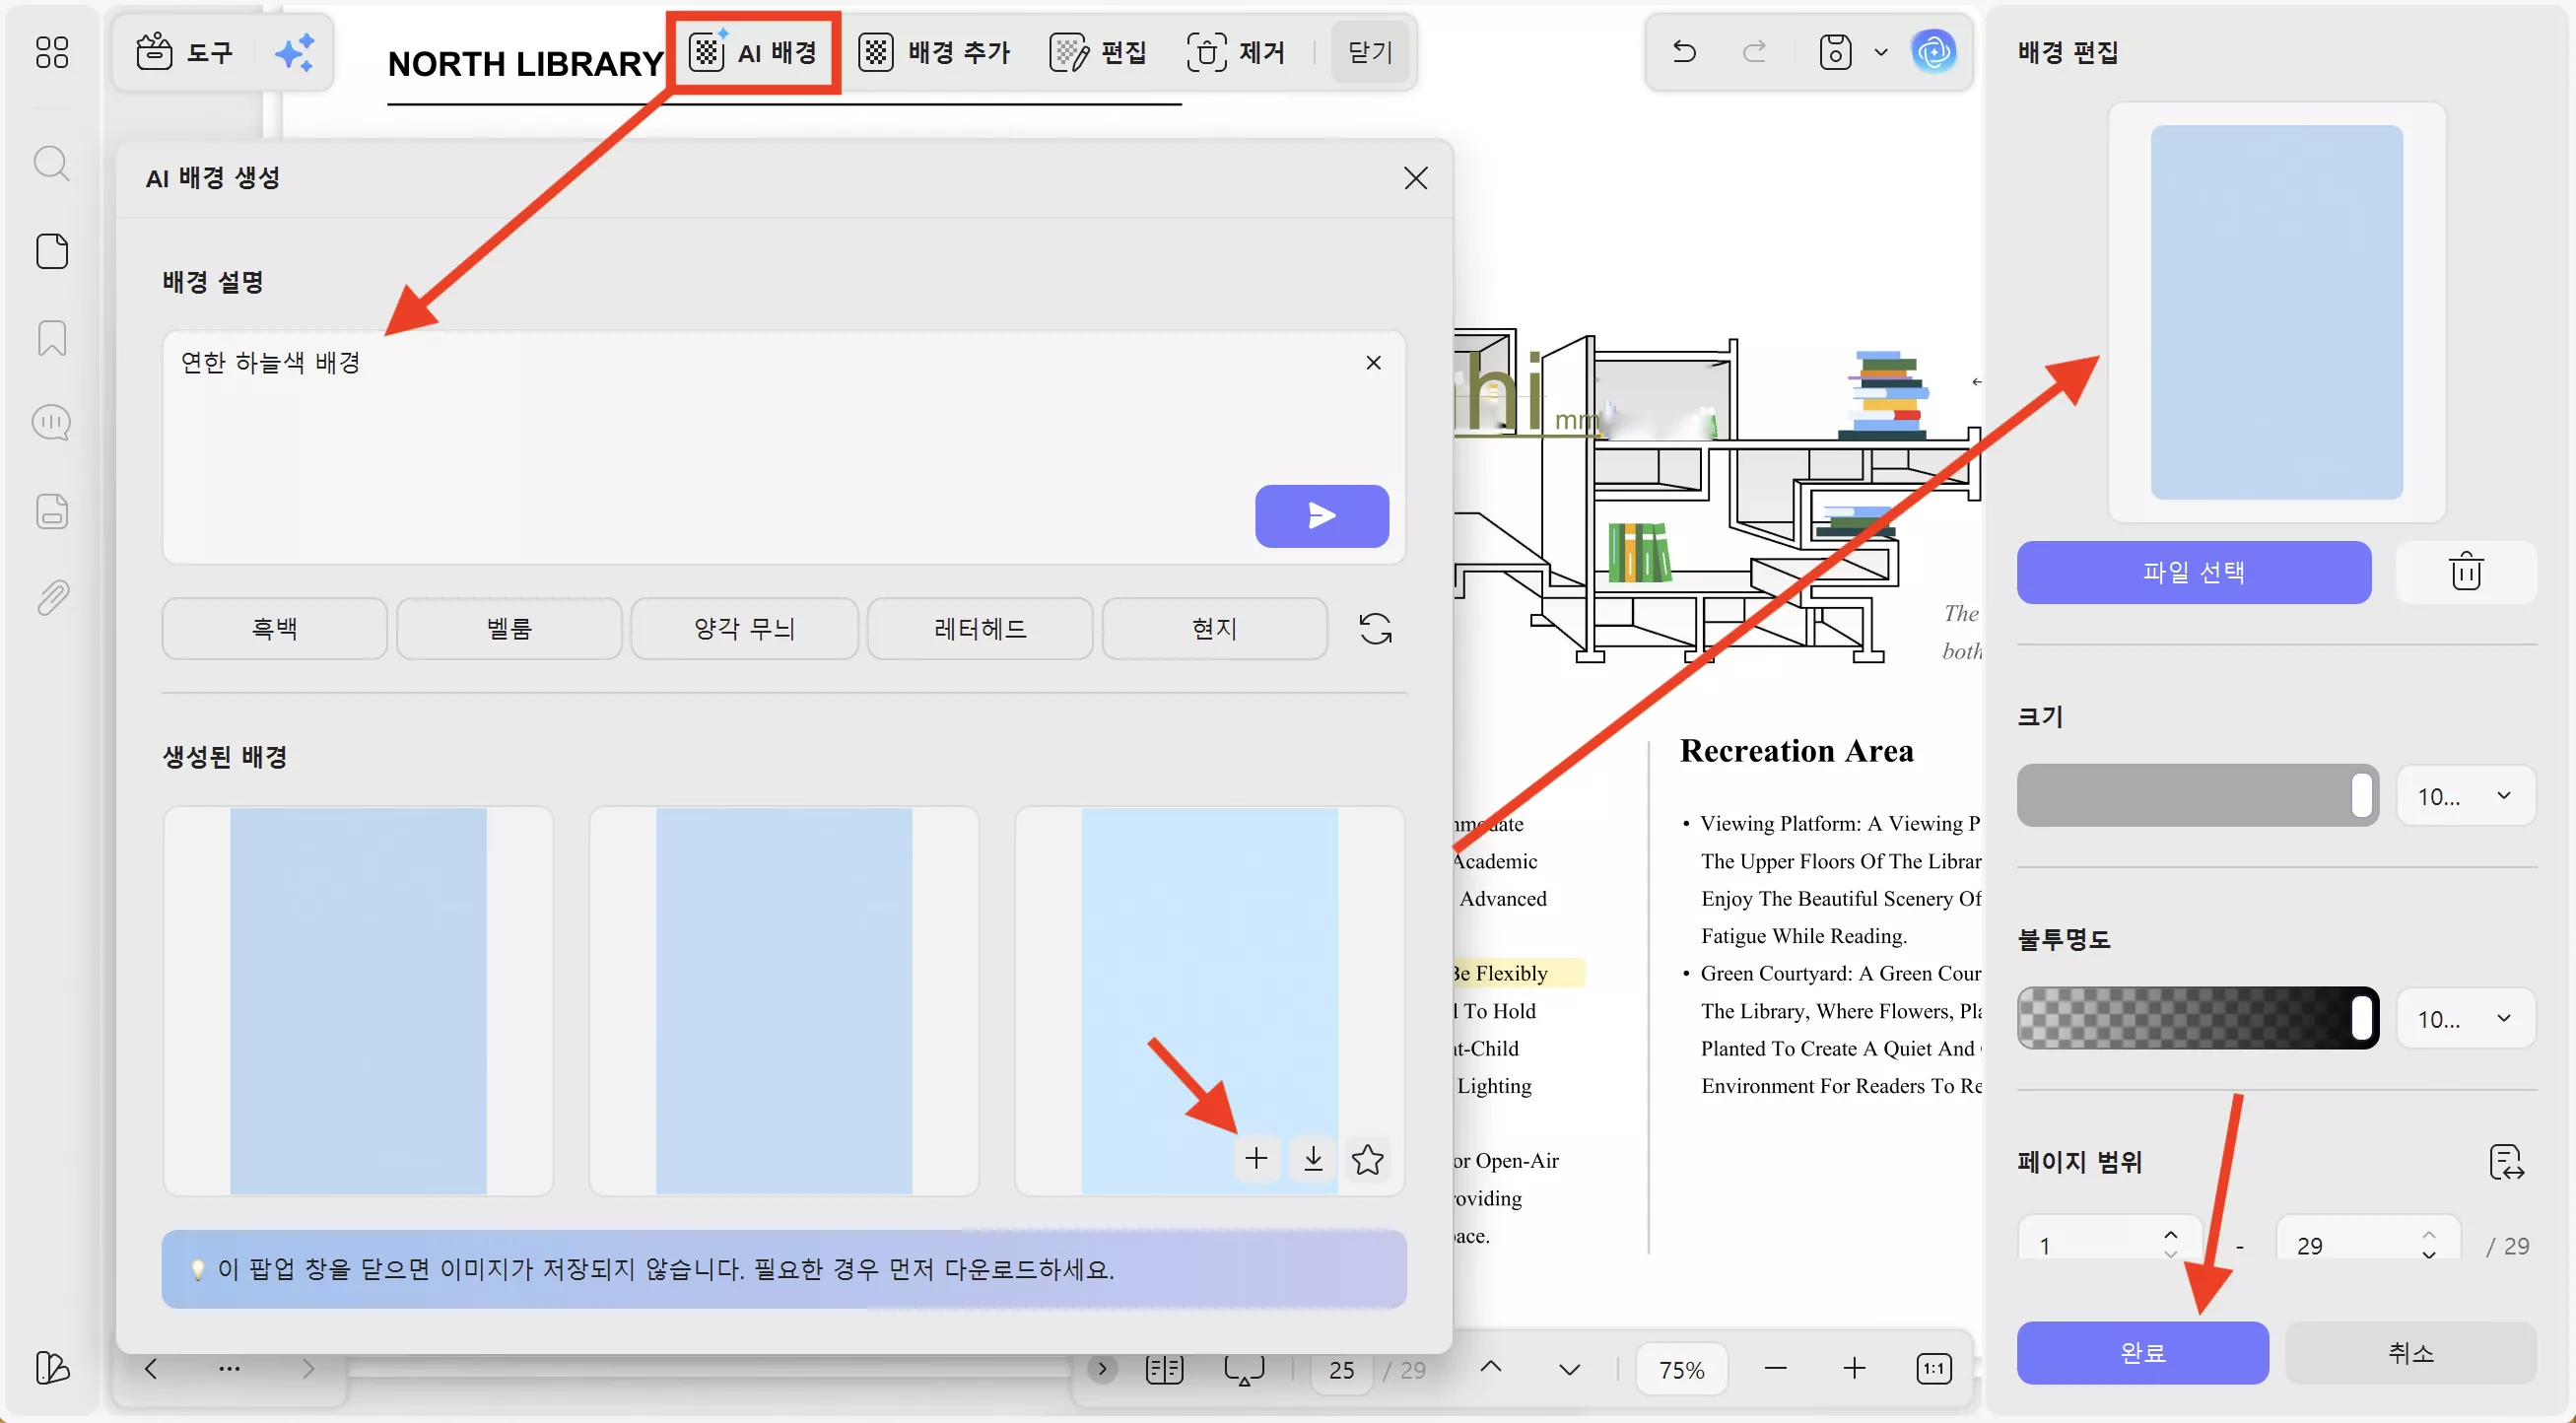Select the 제거 background removal tool
The height and width of the screenshot is (1423, 2576).
pyautogui.click(x=1238, y=52)
